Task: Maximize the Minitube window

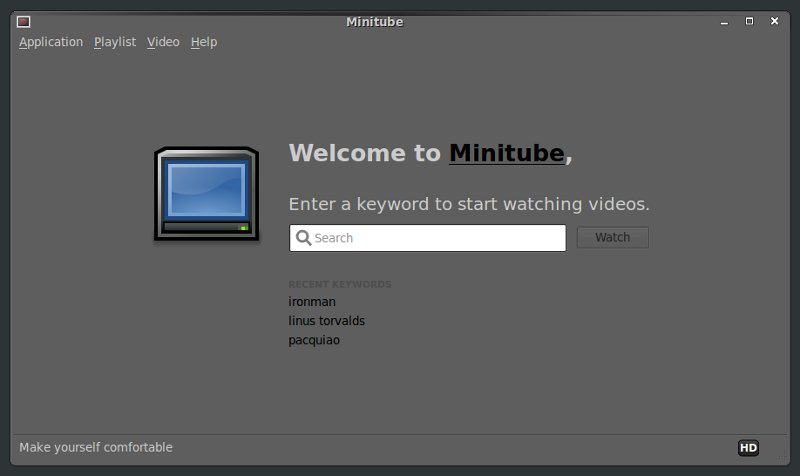Action: click(749, 21)
